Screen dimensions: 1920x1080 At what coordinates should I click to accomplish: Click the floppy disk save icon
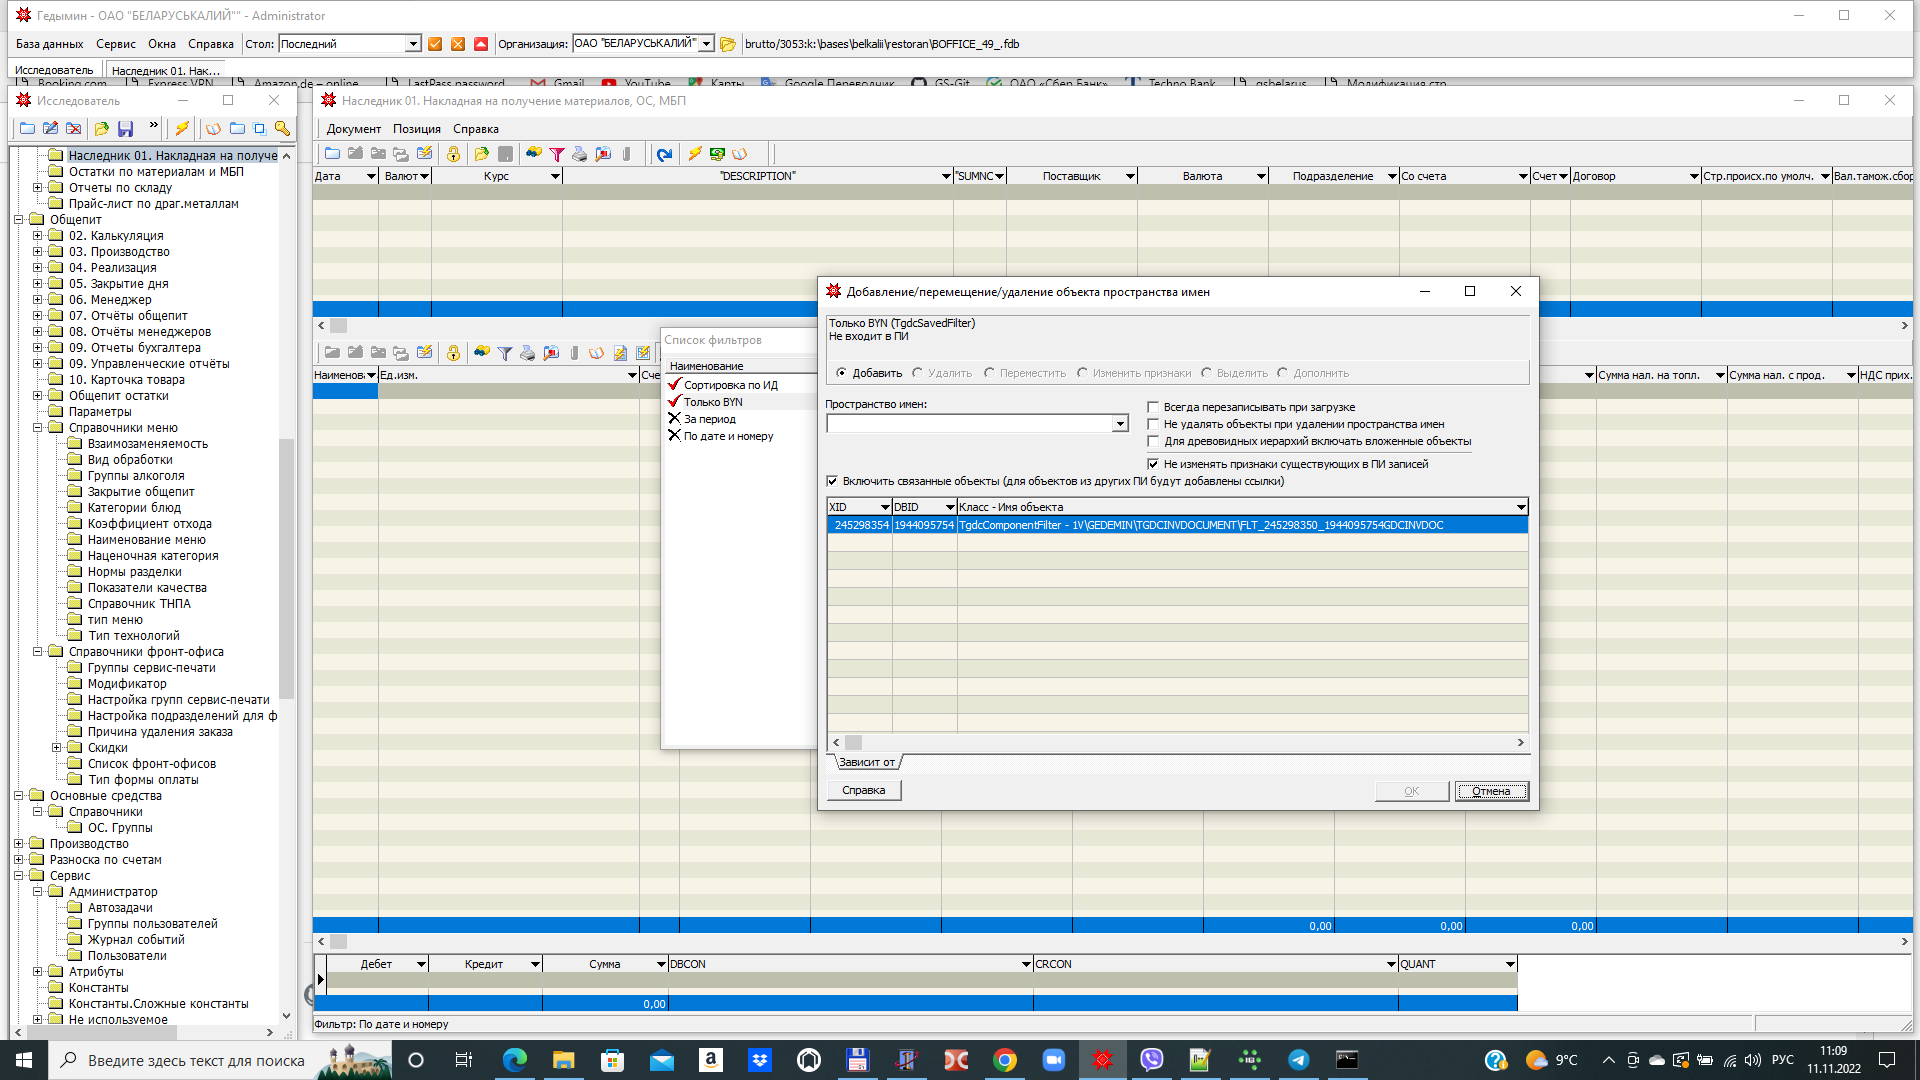[126, 129]
